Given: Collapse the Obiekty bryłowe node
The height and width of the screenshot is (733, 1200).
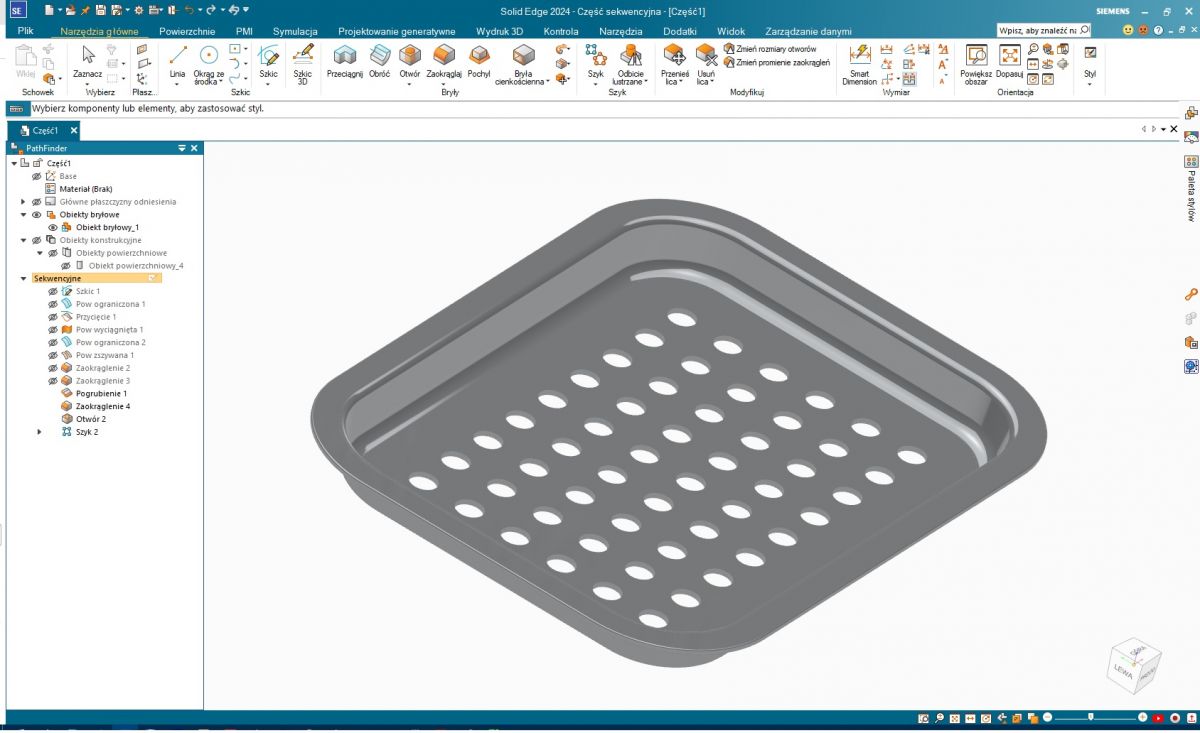Looking at the screenshot, I should coord(23,214).
